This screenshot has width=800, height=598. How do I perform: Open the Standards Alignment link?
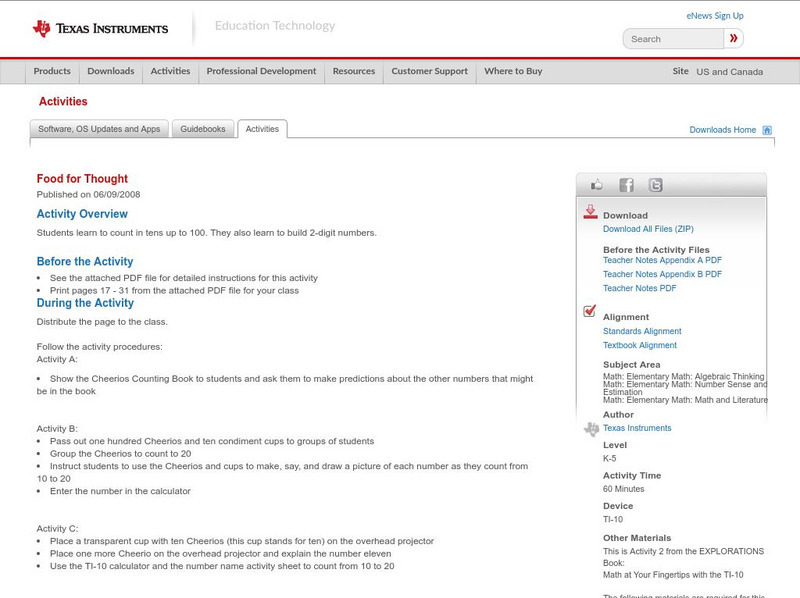pos(642,331)
